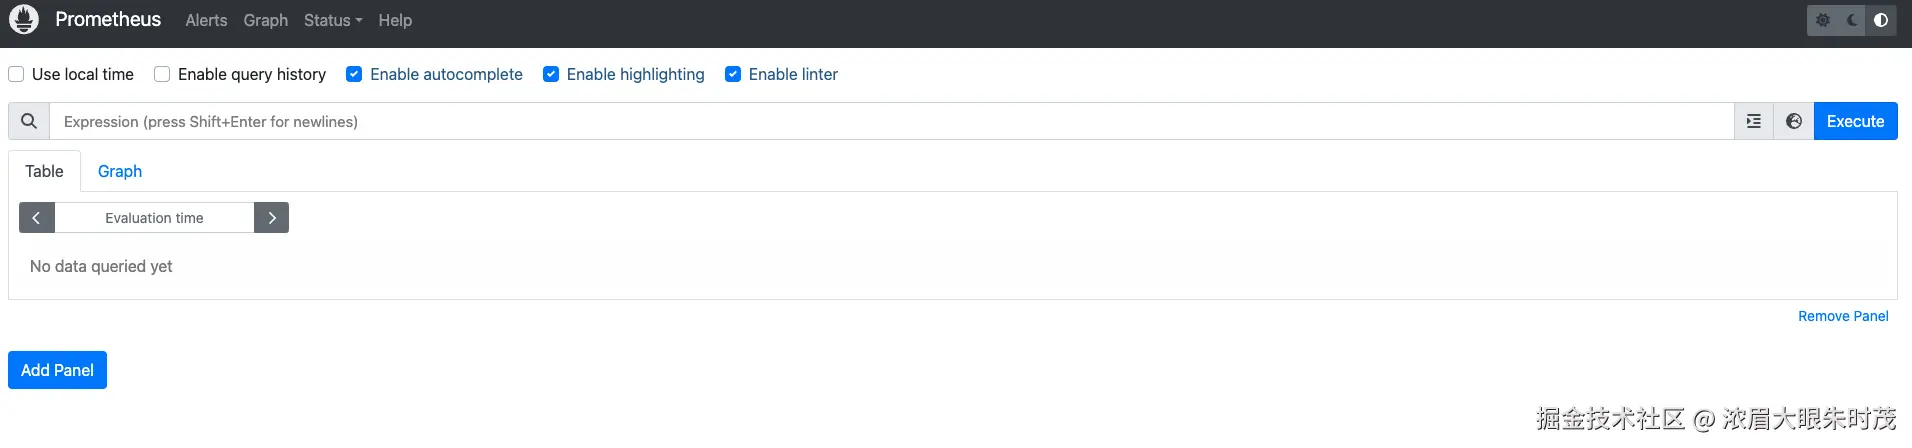Switch to light theme sun icon
Image resolution: width=1912 pixels, height=448 pixels.
(1823, 20)
